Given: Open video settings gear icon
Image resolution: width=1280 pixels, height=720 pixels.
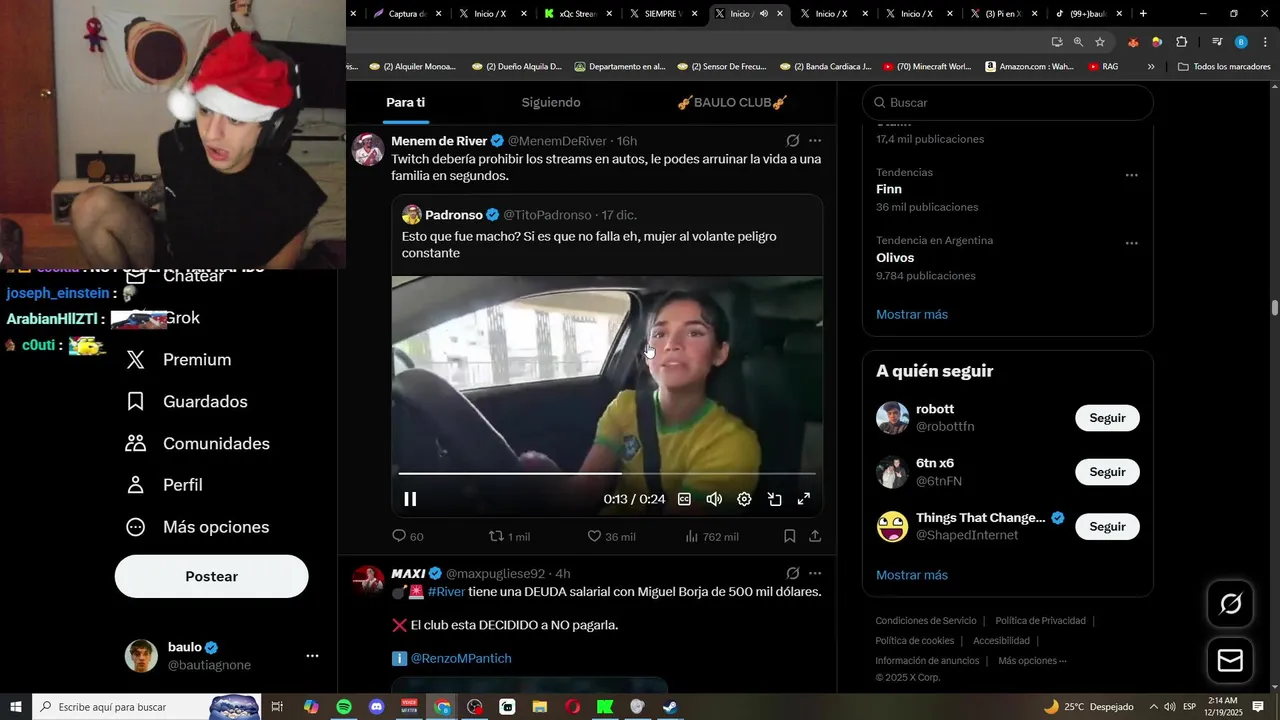Looking at the screenshot, I should 744,499.
